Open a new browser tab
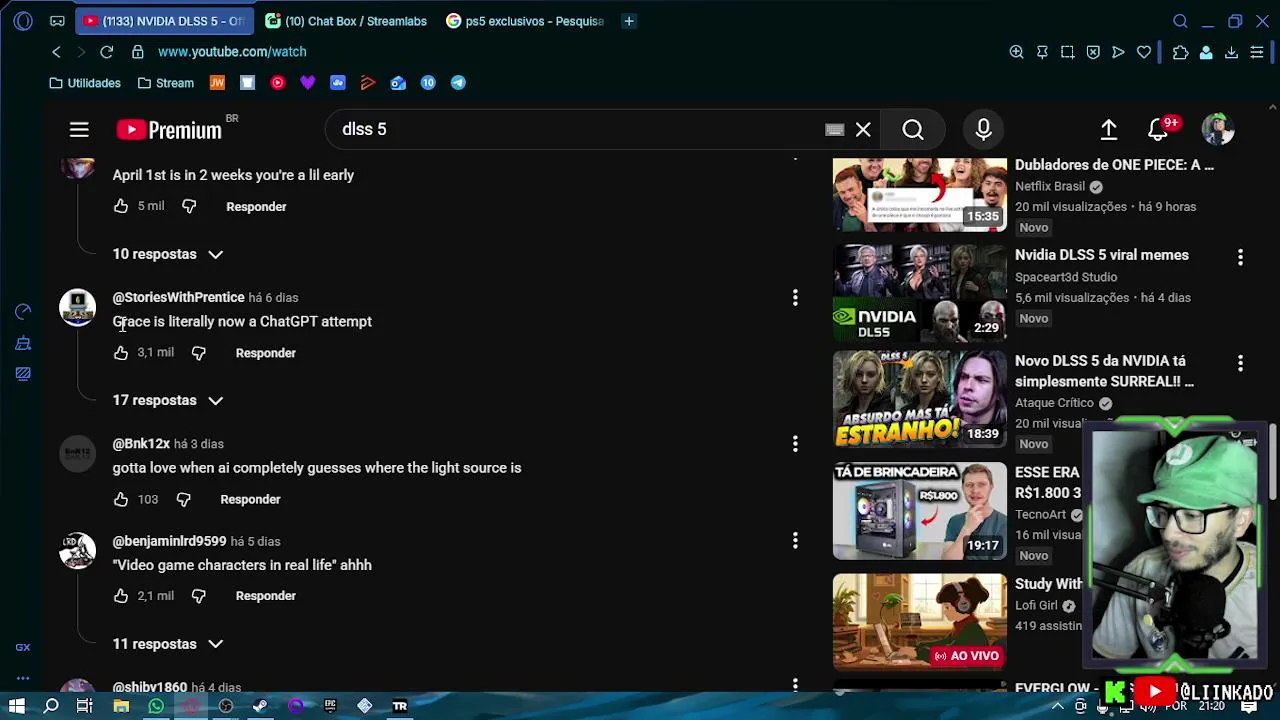The width and height of the screenshot is (1280, 720). [629, 21]
